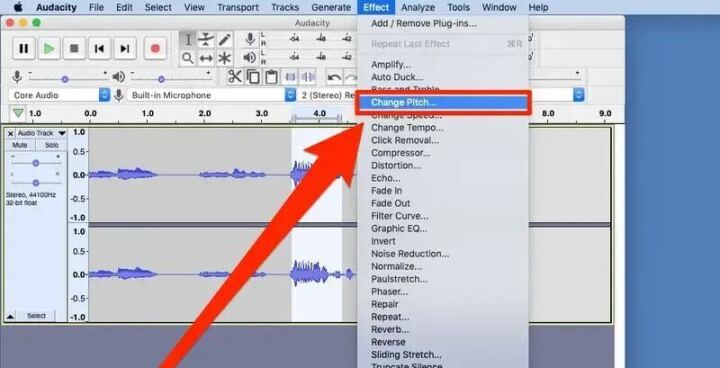Stop playback with the Stop button
The image size is (720, 368).
tap(74, 49)
